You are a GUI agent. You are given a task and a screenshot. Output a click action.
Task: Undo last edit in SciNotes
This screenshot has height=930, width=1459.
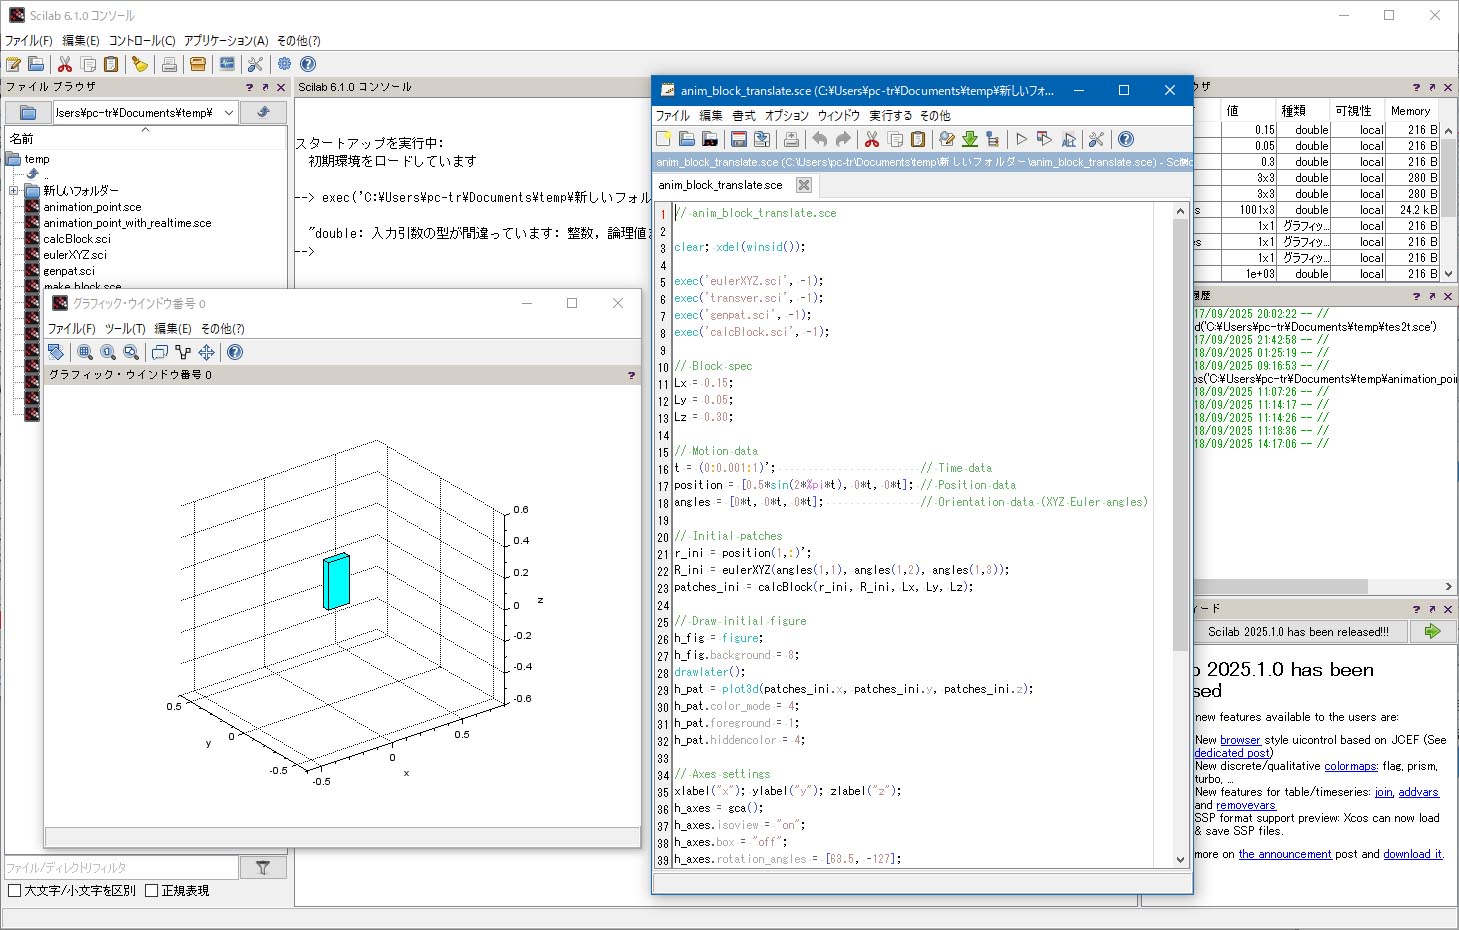820,139
